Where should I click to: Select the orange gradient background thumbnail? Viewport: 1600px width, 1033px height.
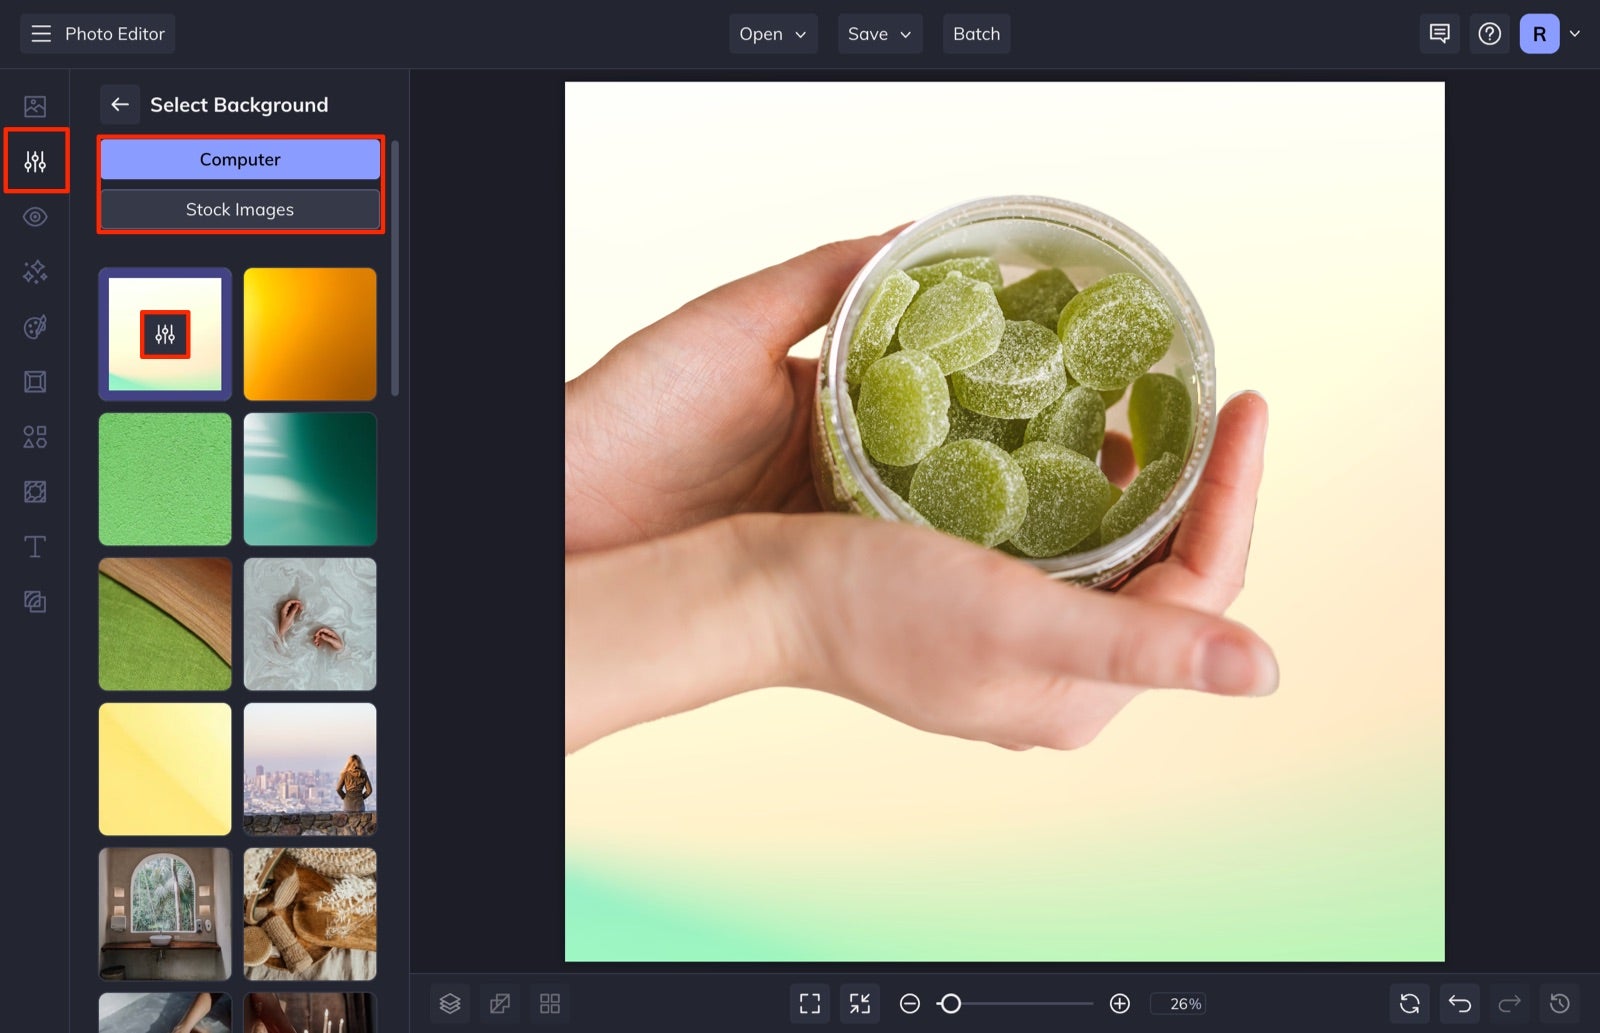pos(309,333)
